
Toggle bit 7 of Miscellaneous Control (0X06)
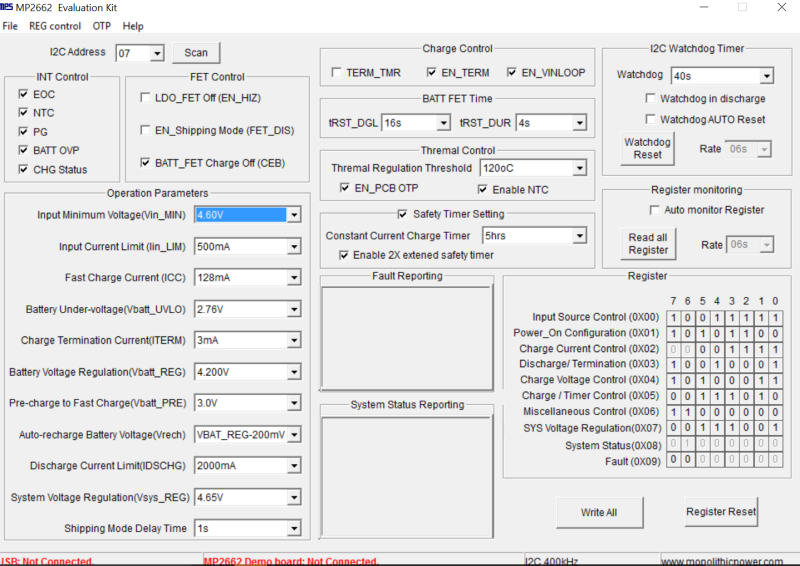pos(673,412)
